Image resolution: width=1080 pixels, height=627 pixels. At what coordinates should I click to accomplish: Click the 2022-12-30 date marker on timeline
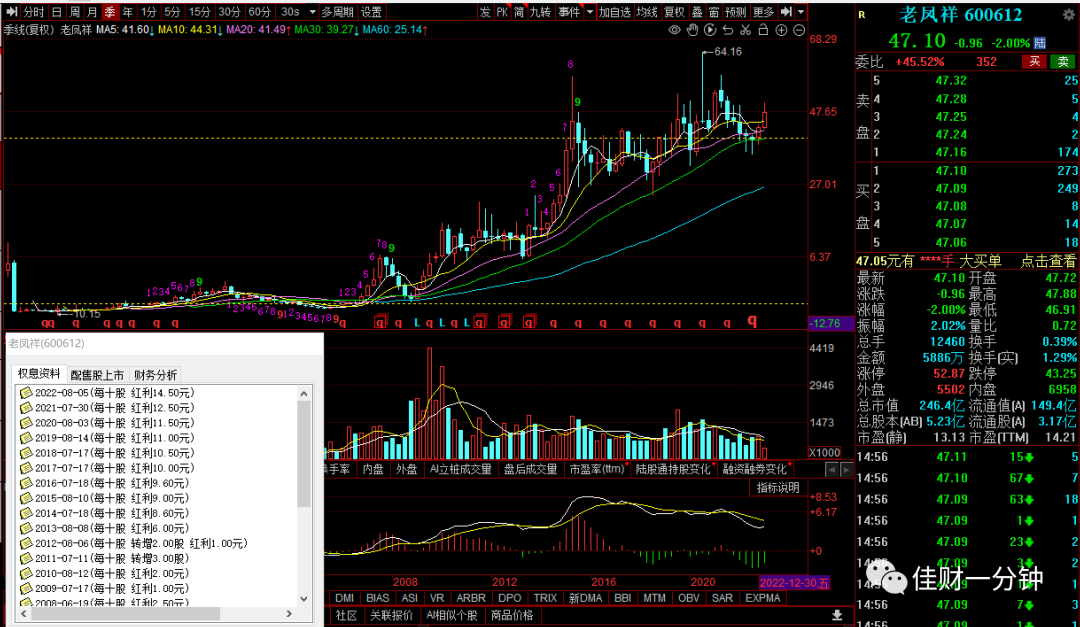pos(794,582)
